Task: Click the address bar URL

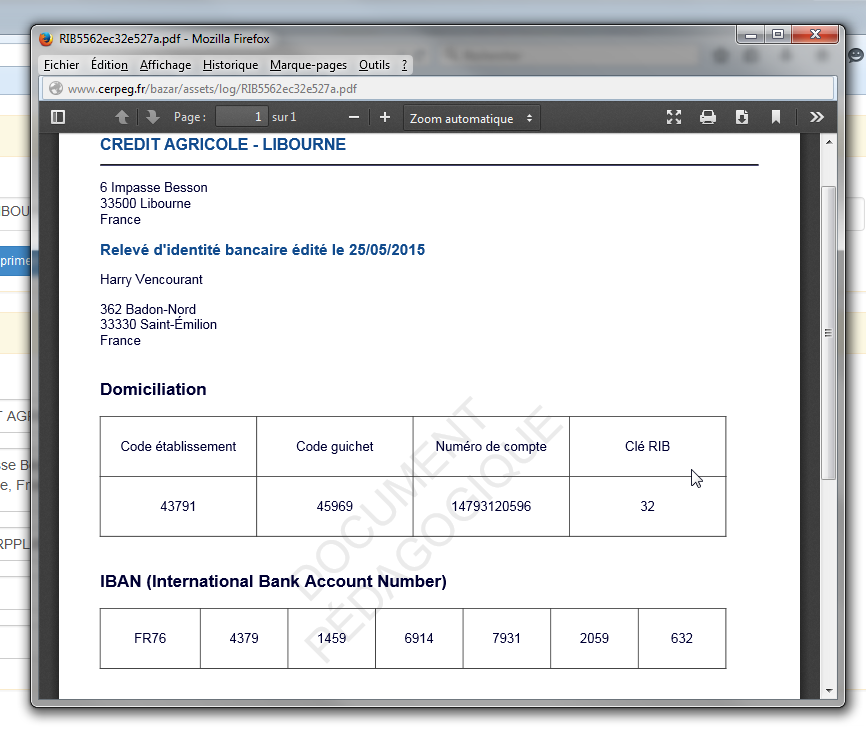Action: click(212, 89)
